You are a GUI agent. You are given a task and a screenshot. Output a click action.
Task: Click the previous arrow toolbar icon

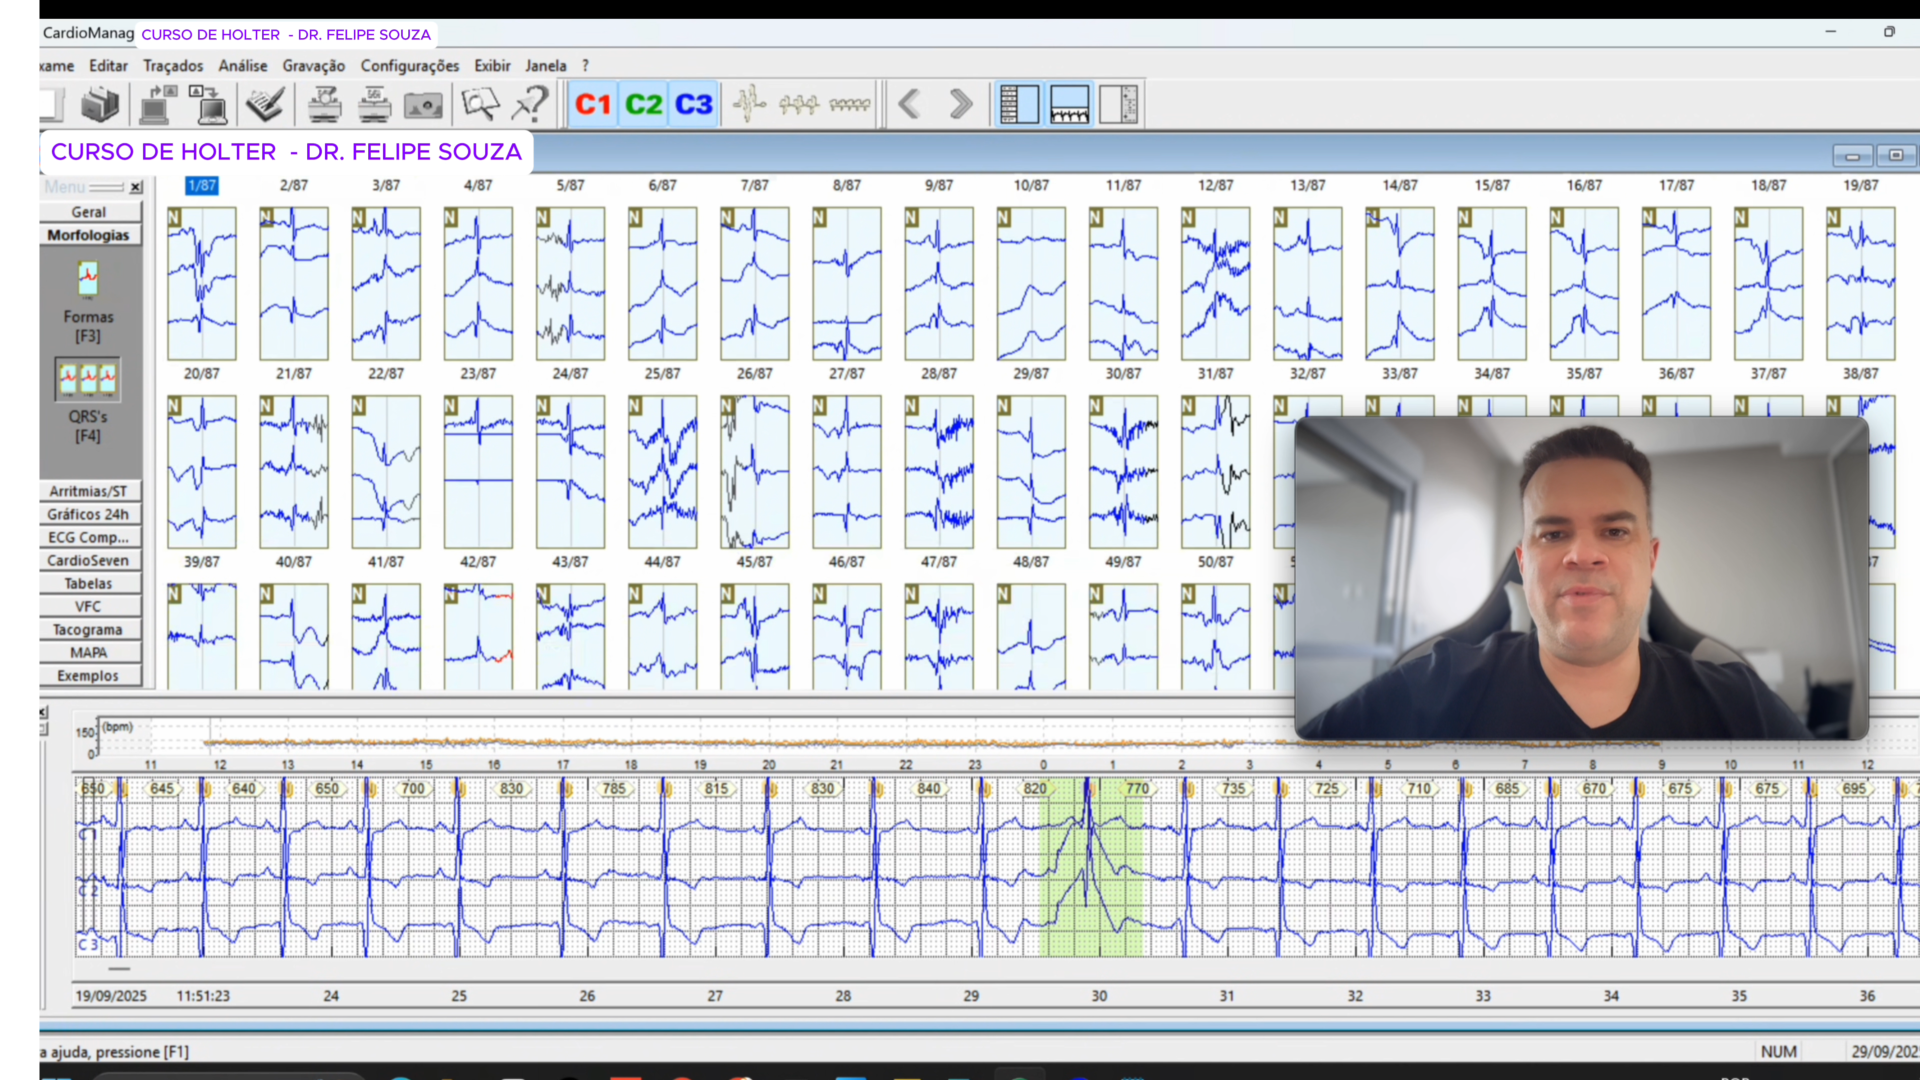tap(909, 104)
